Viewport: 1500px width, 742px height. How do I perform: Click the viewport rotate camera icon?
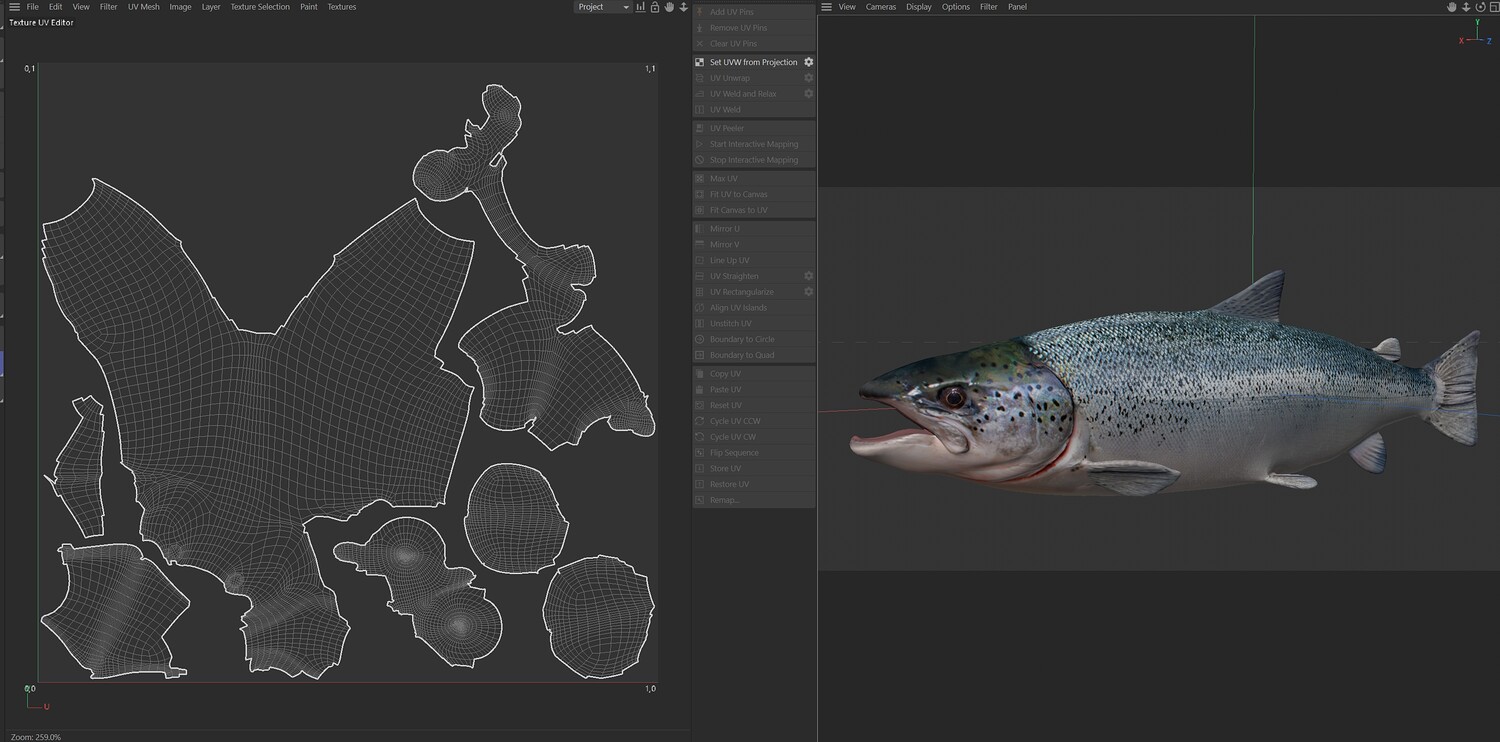coord(1480,7)
